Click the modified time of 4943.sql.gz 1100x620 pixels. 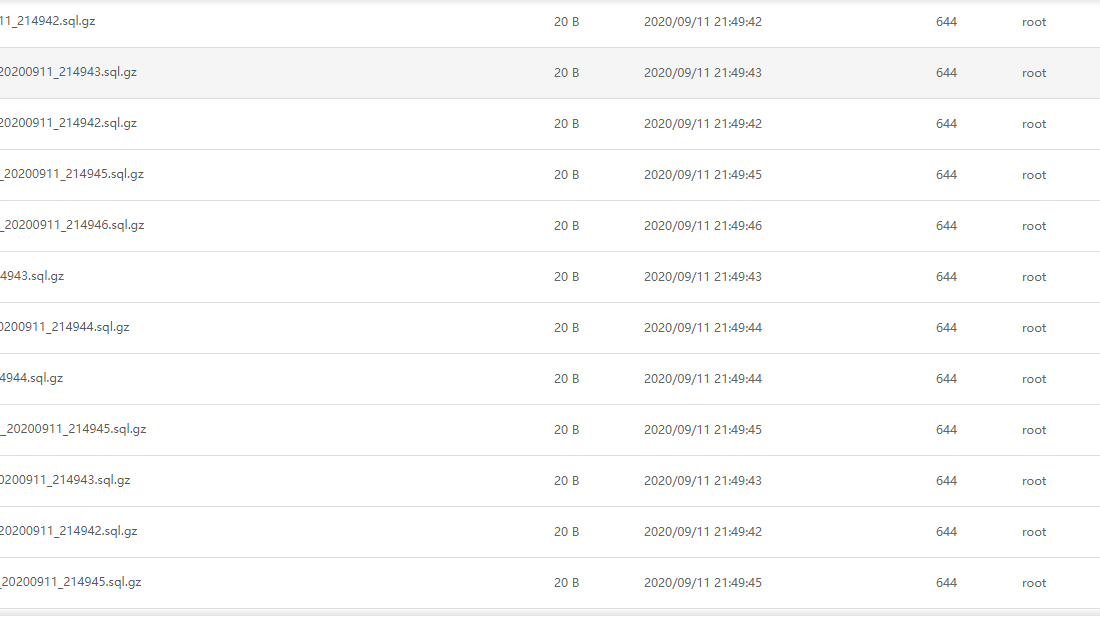pyautogui.click(x=702, y=277)
